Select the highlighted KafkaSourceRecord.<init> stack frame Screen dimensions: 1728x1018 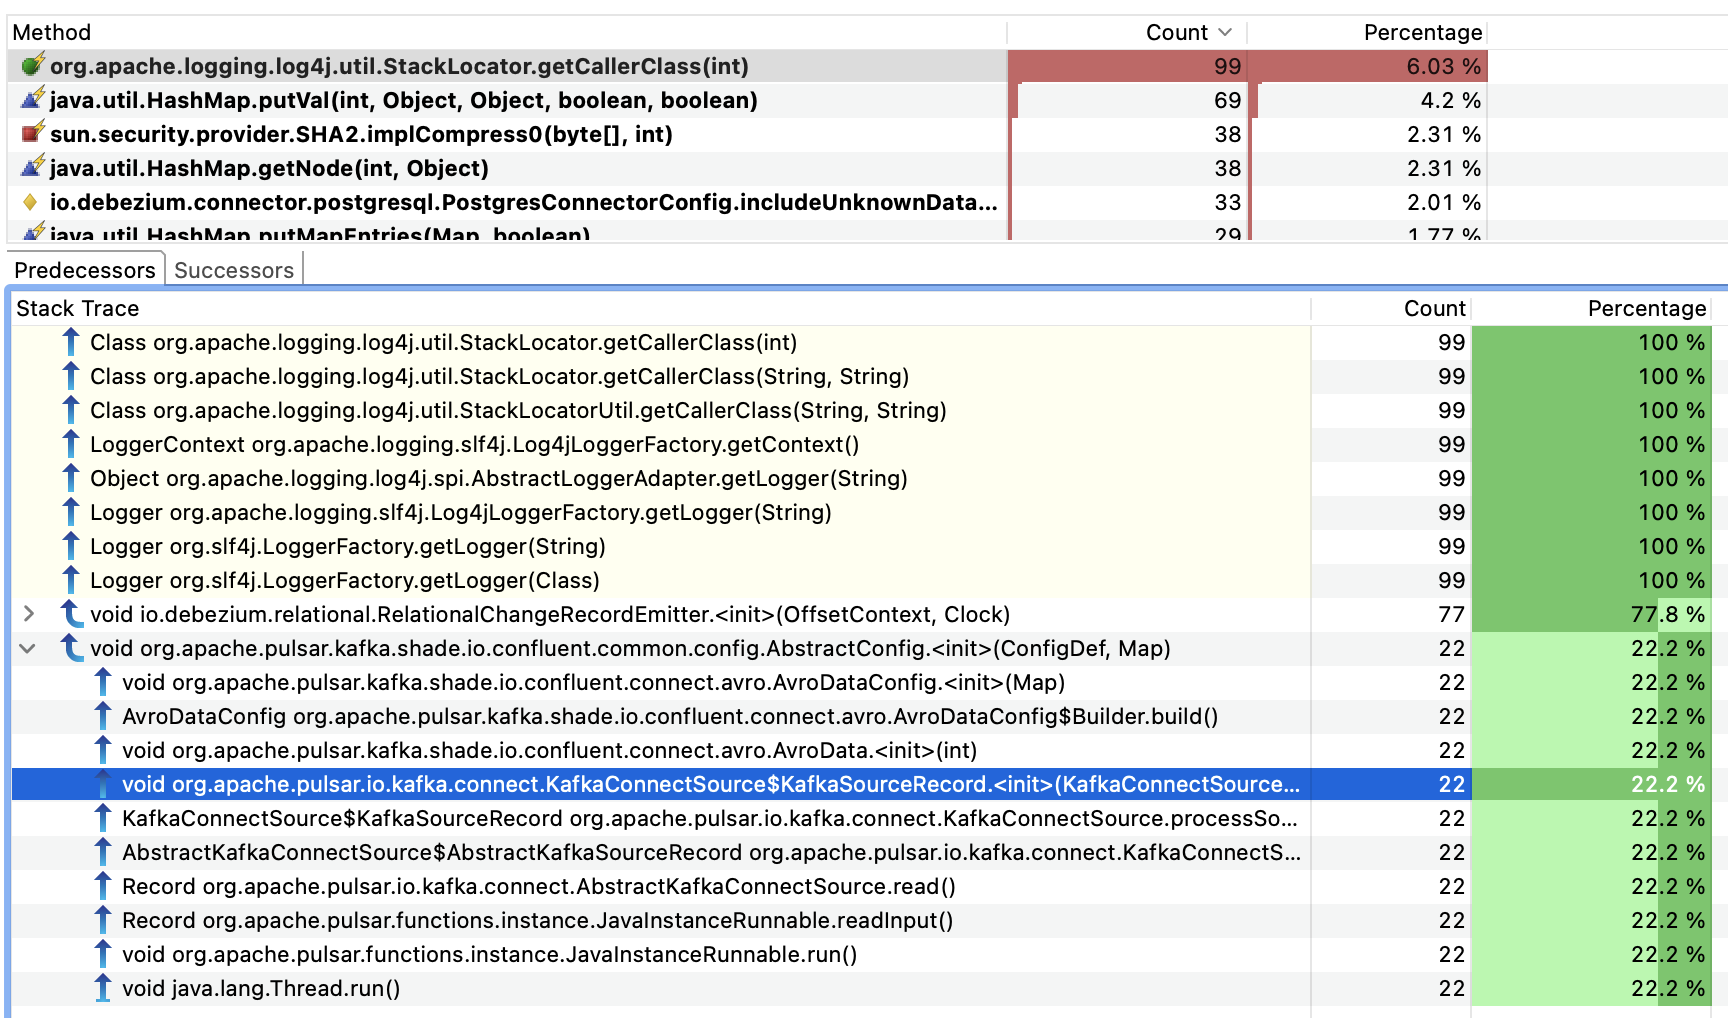click(x=862, y=784)
